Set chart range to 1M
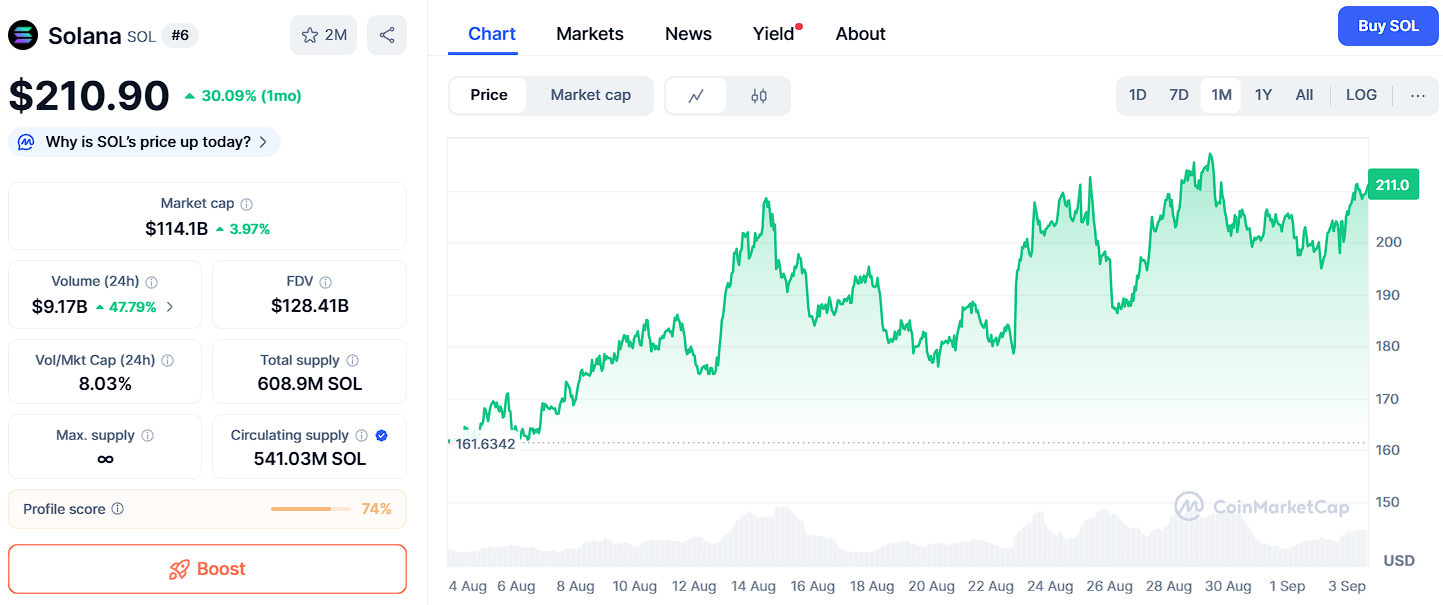Screen dimensions: 1443x605 point(1221,96)
